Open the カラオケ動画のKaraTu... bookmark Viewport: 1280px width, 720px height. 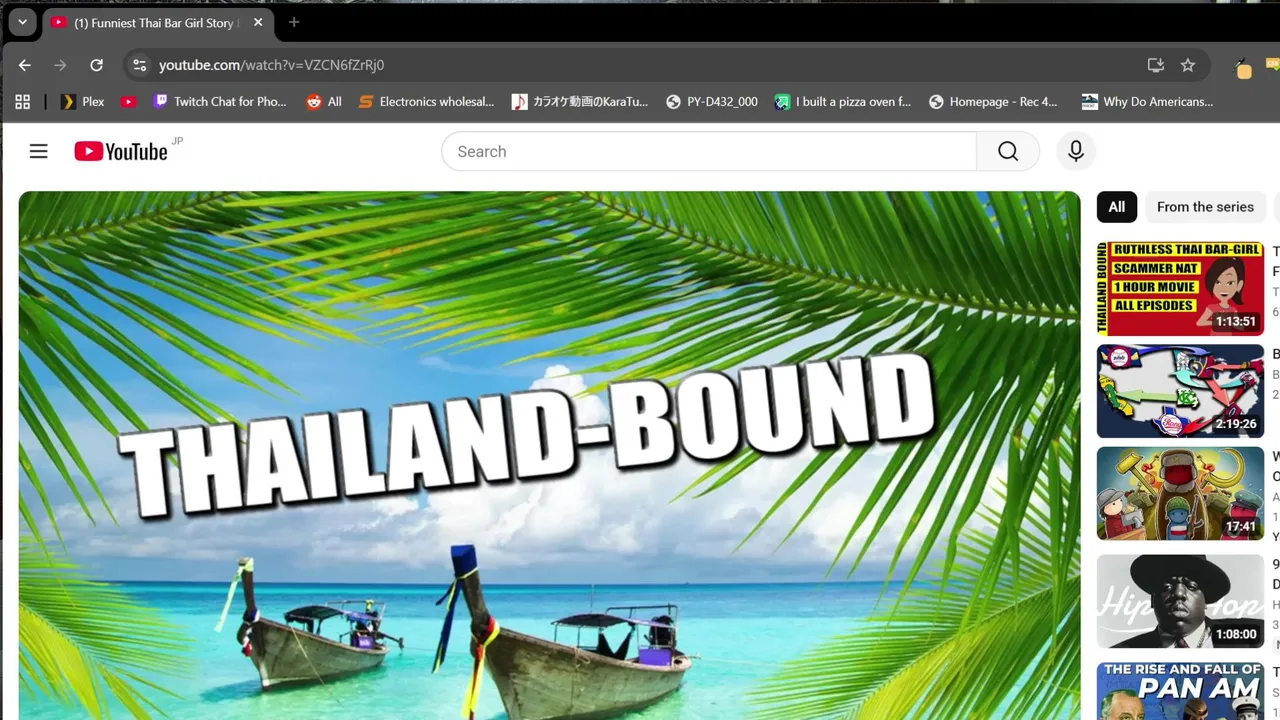580,101
